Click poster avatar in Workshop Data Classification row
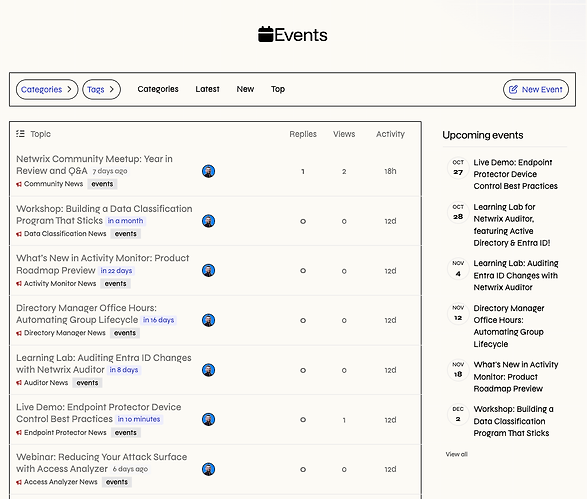This screenshot has width=587, height=499. (x=209, y=221)
